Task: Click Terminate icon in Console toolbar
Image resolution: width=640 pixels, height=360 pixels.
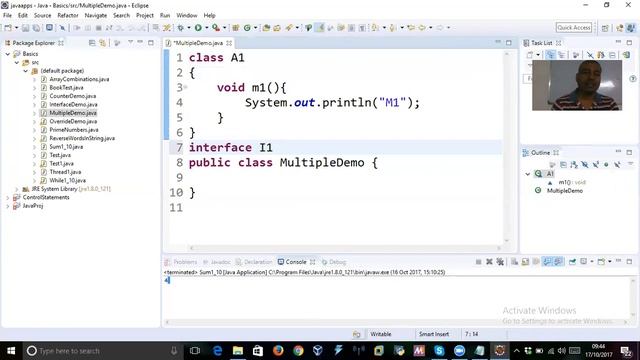Action: pos(478,262)
